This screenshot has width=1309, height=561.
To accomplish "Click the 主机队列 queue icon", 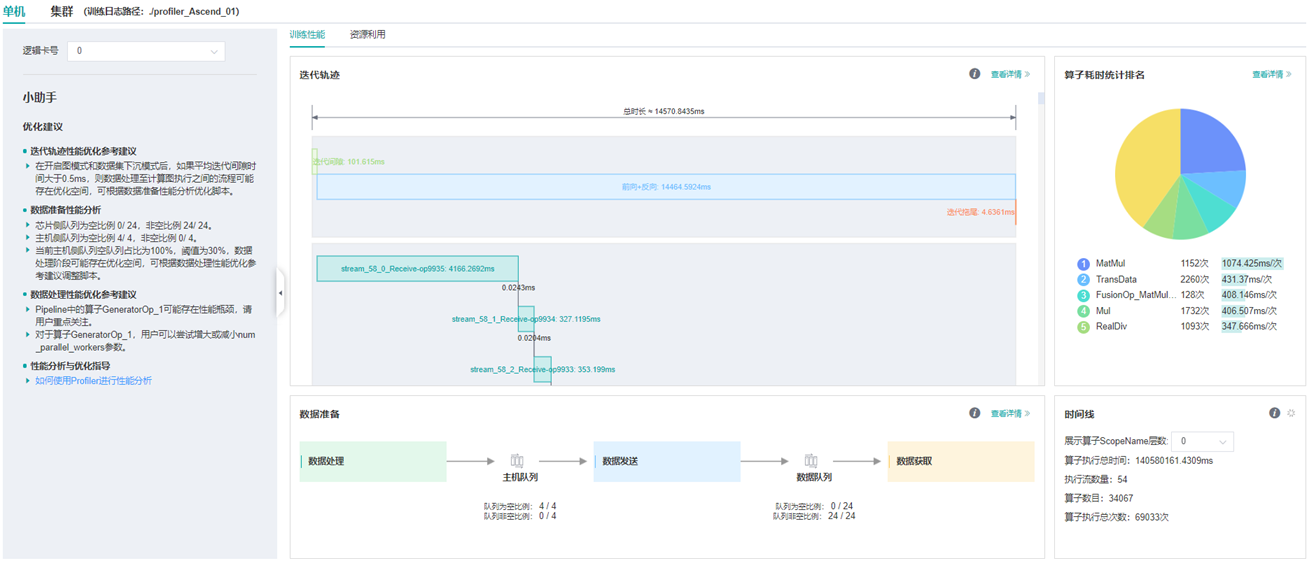I will coord(517,461).
